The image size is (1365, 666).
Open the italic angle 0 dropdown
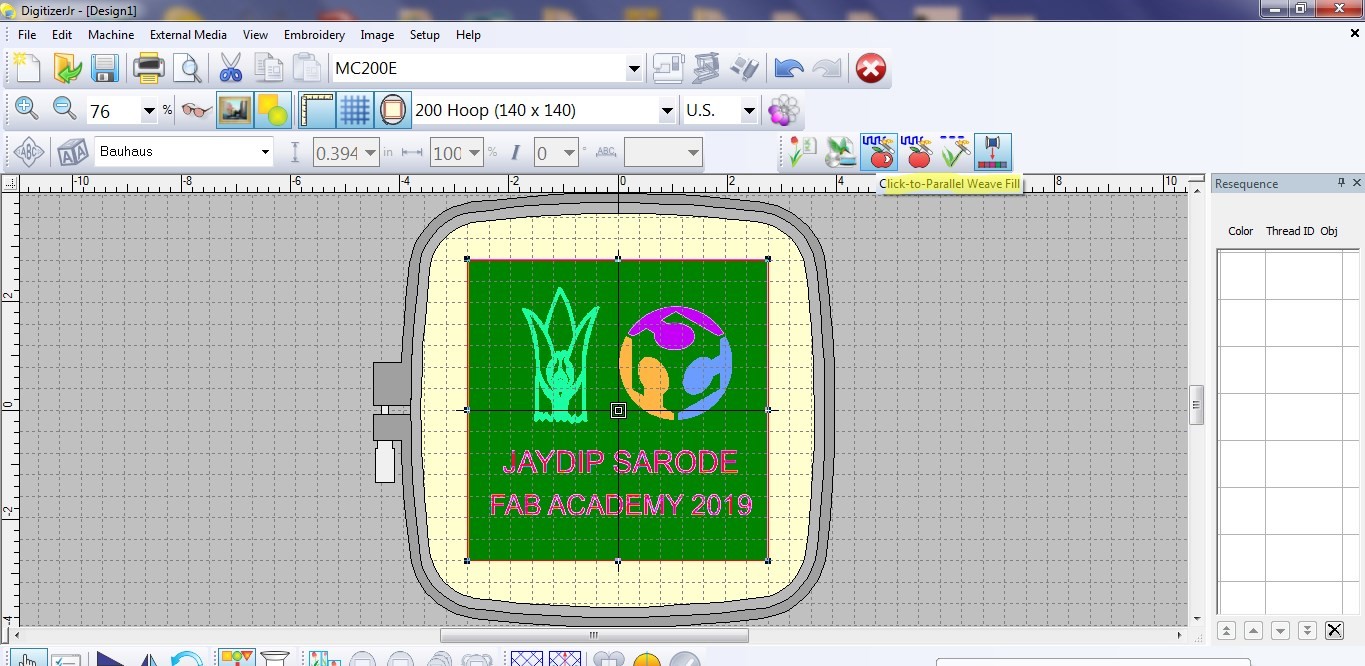570,153
